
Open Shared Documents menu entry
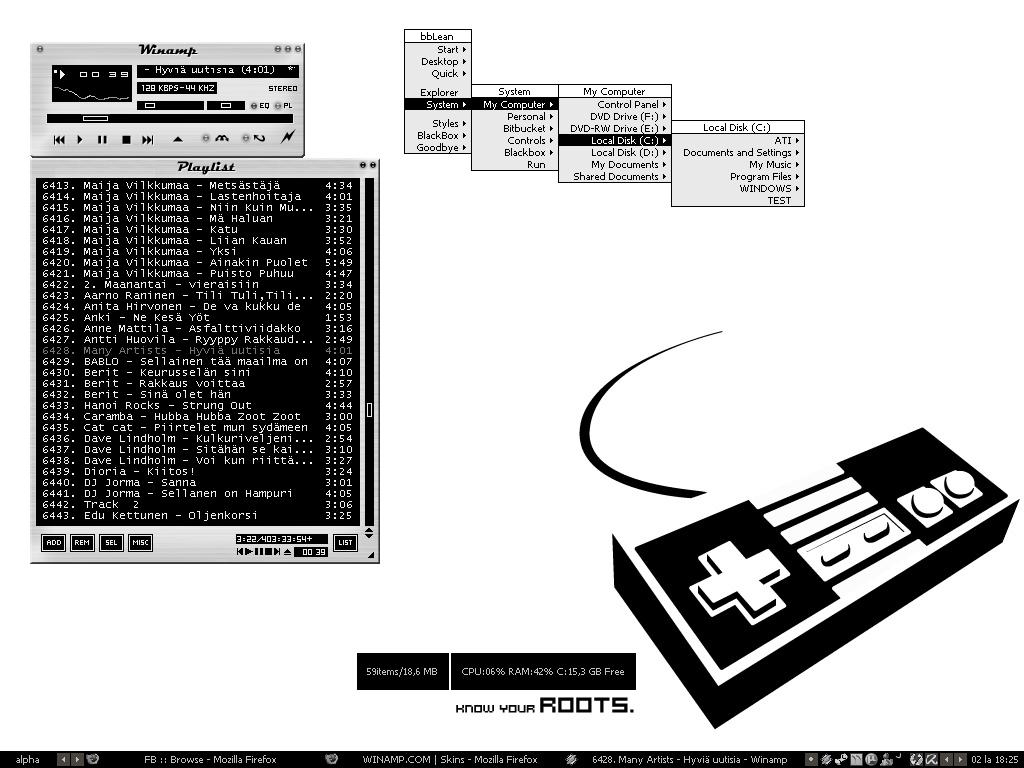click(615, 176)
